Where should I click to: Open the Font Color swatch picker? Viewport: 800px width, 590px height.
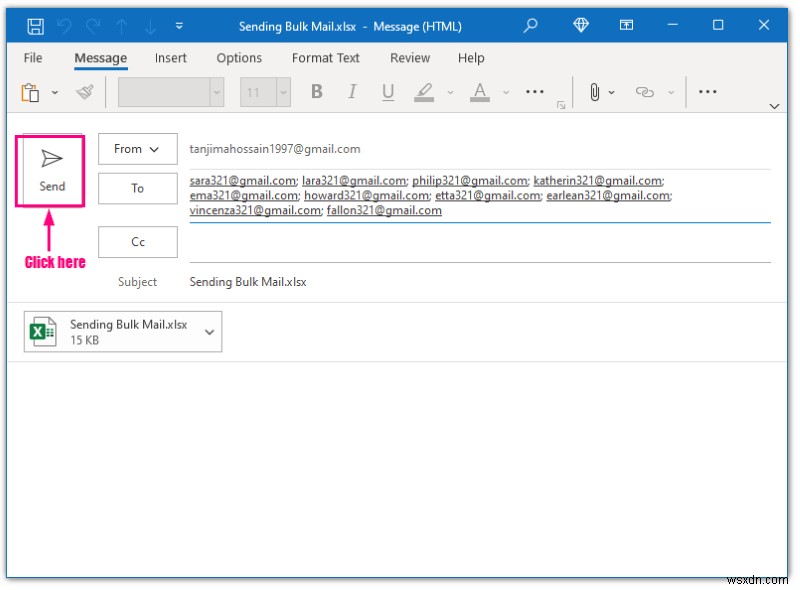pyautogui.click(x=479, y=92)
